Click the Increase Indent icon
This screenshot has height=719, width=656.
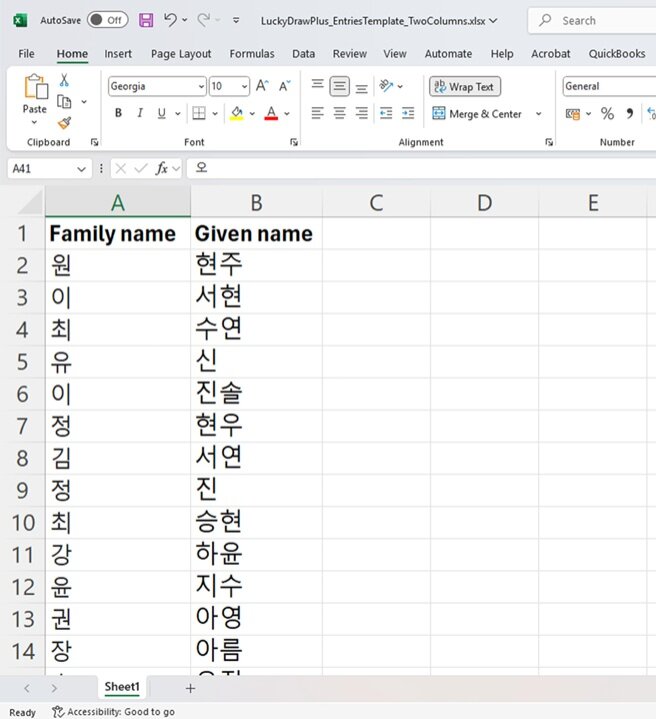pyautogui.click(x=407, y=114)
